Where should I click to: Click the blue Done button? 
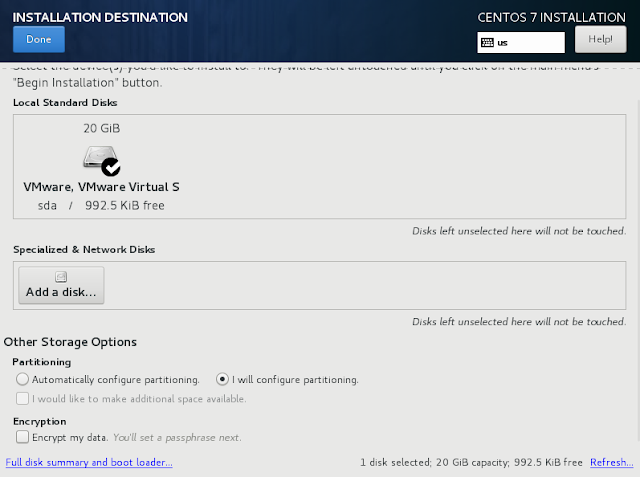point(39,39)
